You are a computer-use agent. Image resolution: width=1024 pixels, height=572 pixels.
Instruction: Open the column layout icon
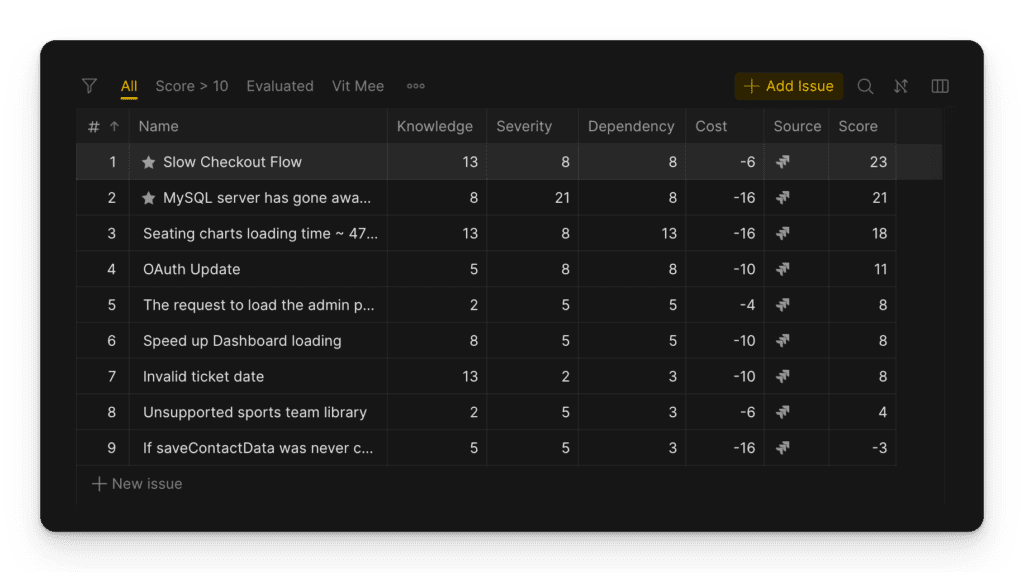940,87
